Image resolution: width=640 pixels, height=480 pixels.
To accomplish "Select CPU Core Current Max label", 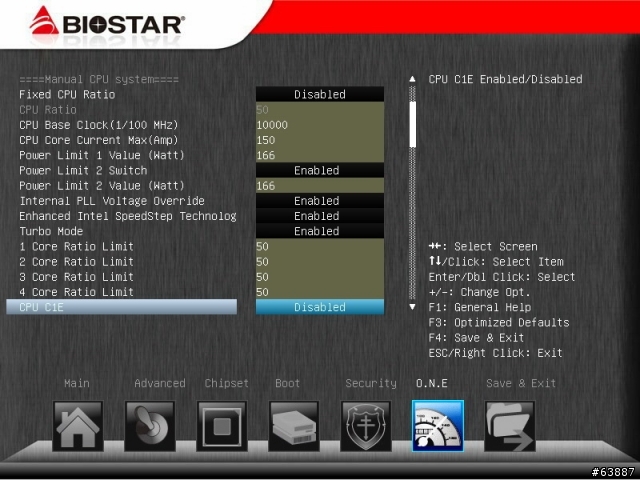I will [99, 140].
